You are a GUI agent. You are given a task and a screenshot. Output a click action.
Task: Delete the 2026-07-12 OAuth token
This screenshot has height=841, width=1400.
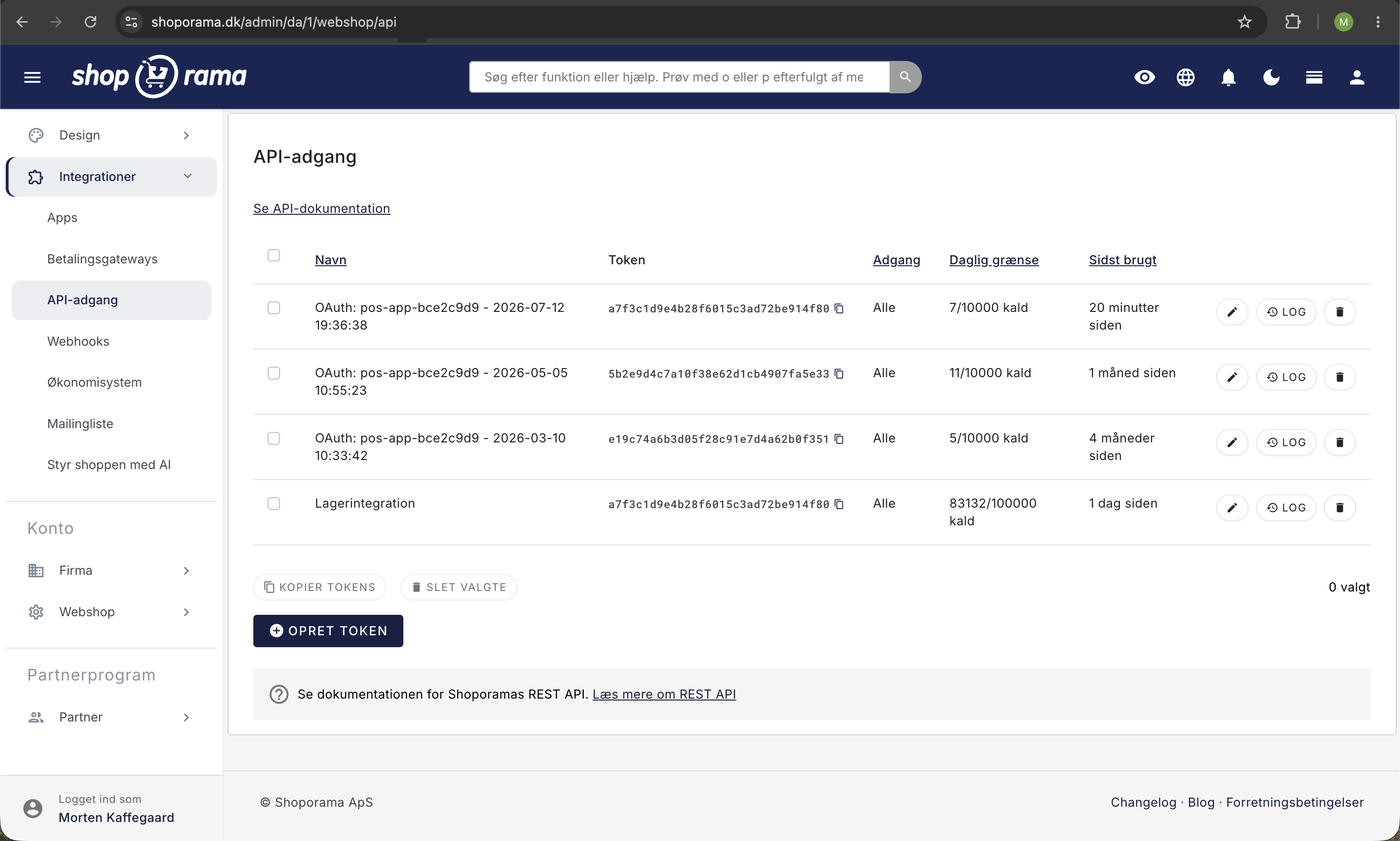1340,312
